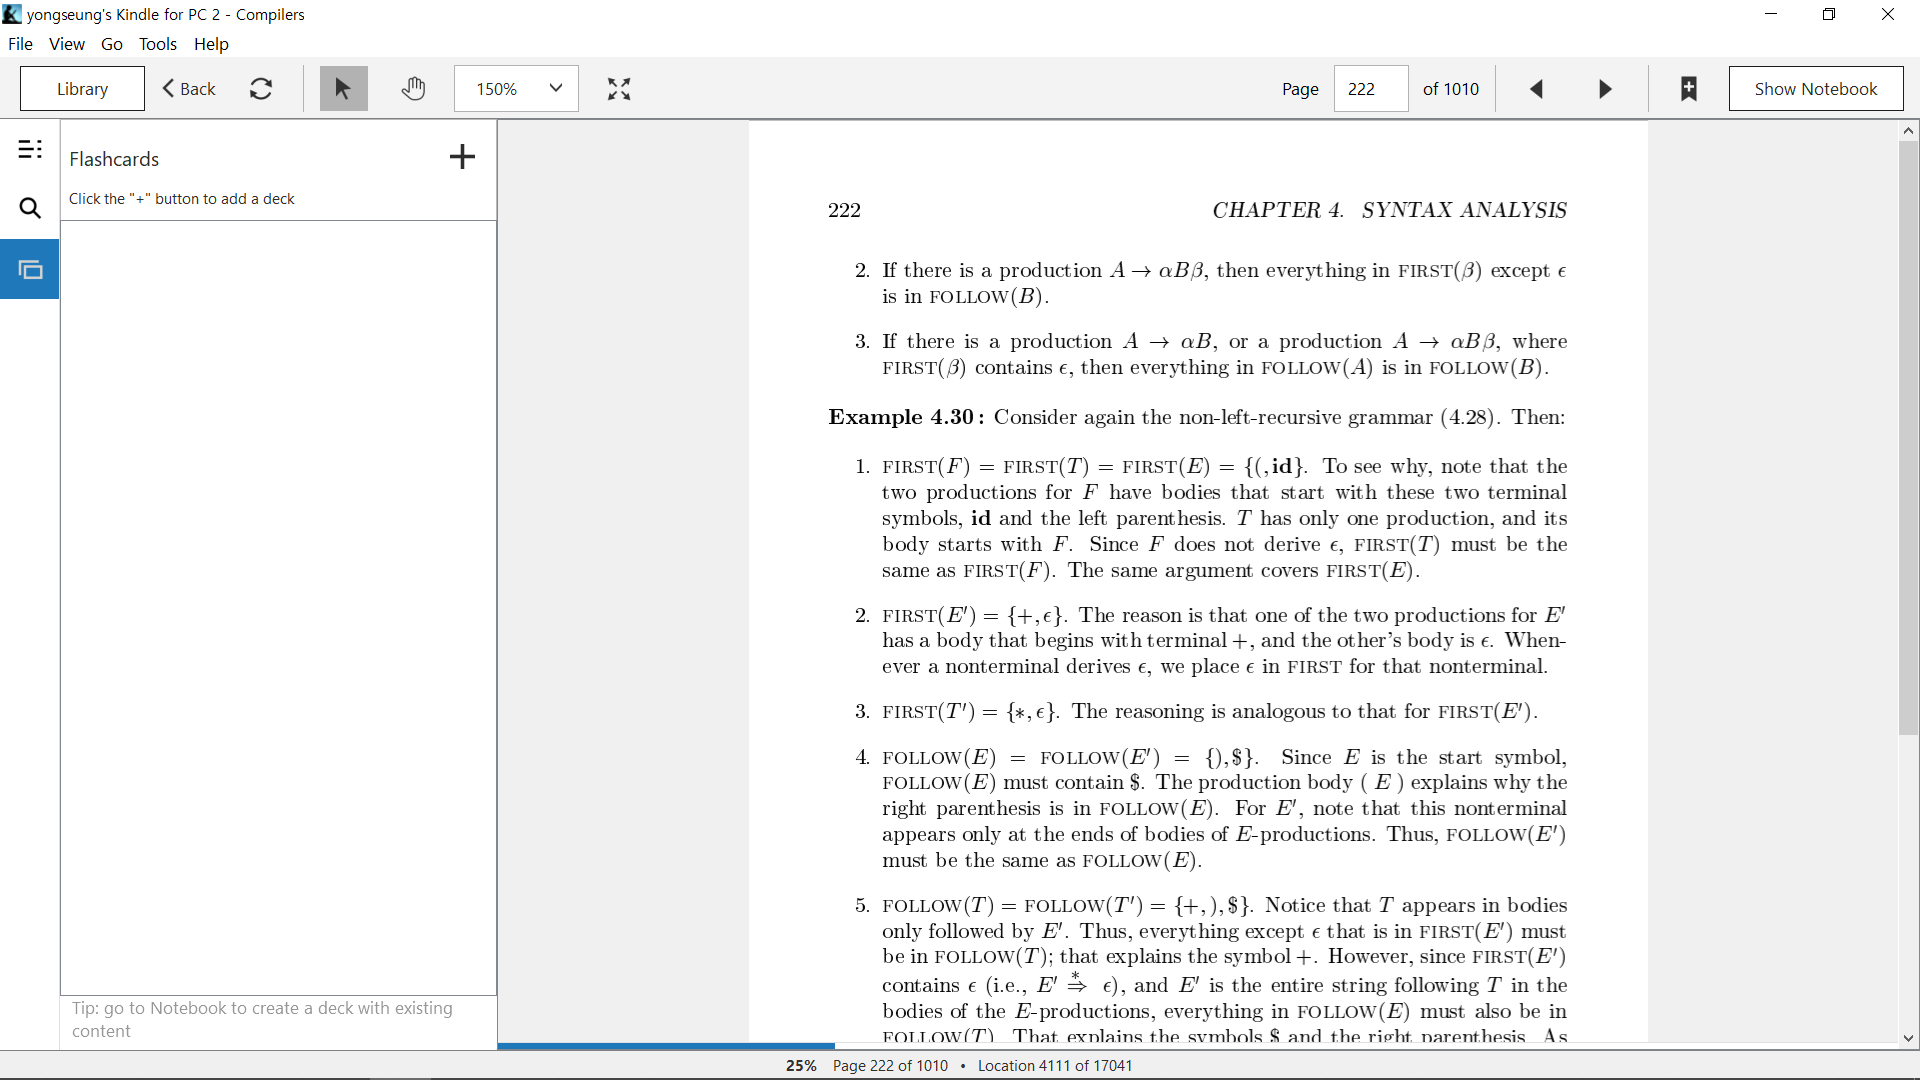Go to the previous page arrow
Screen dimensions: 1920x1080
[1537, 89]
